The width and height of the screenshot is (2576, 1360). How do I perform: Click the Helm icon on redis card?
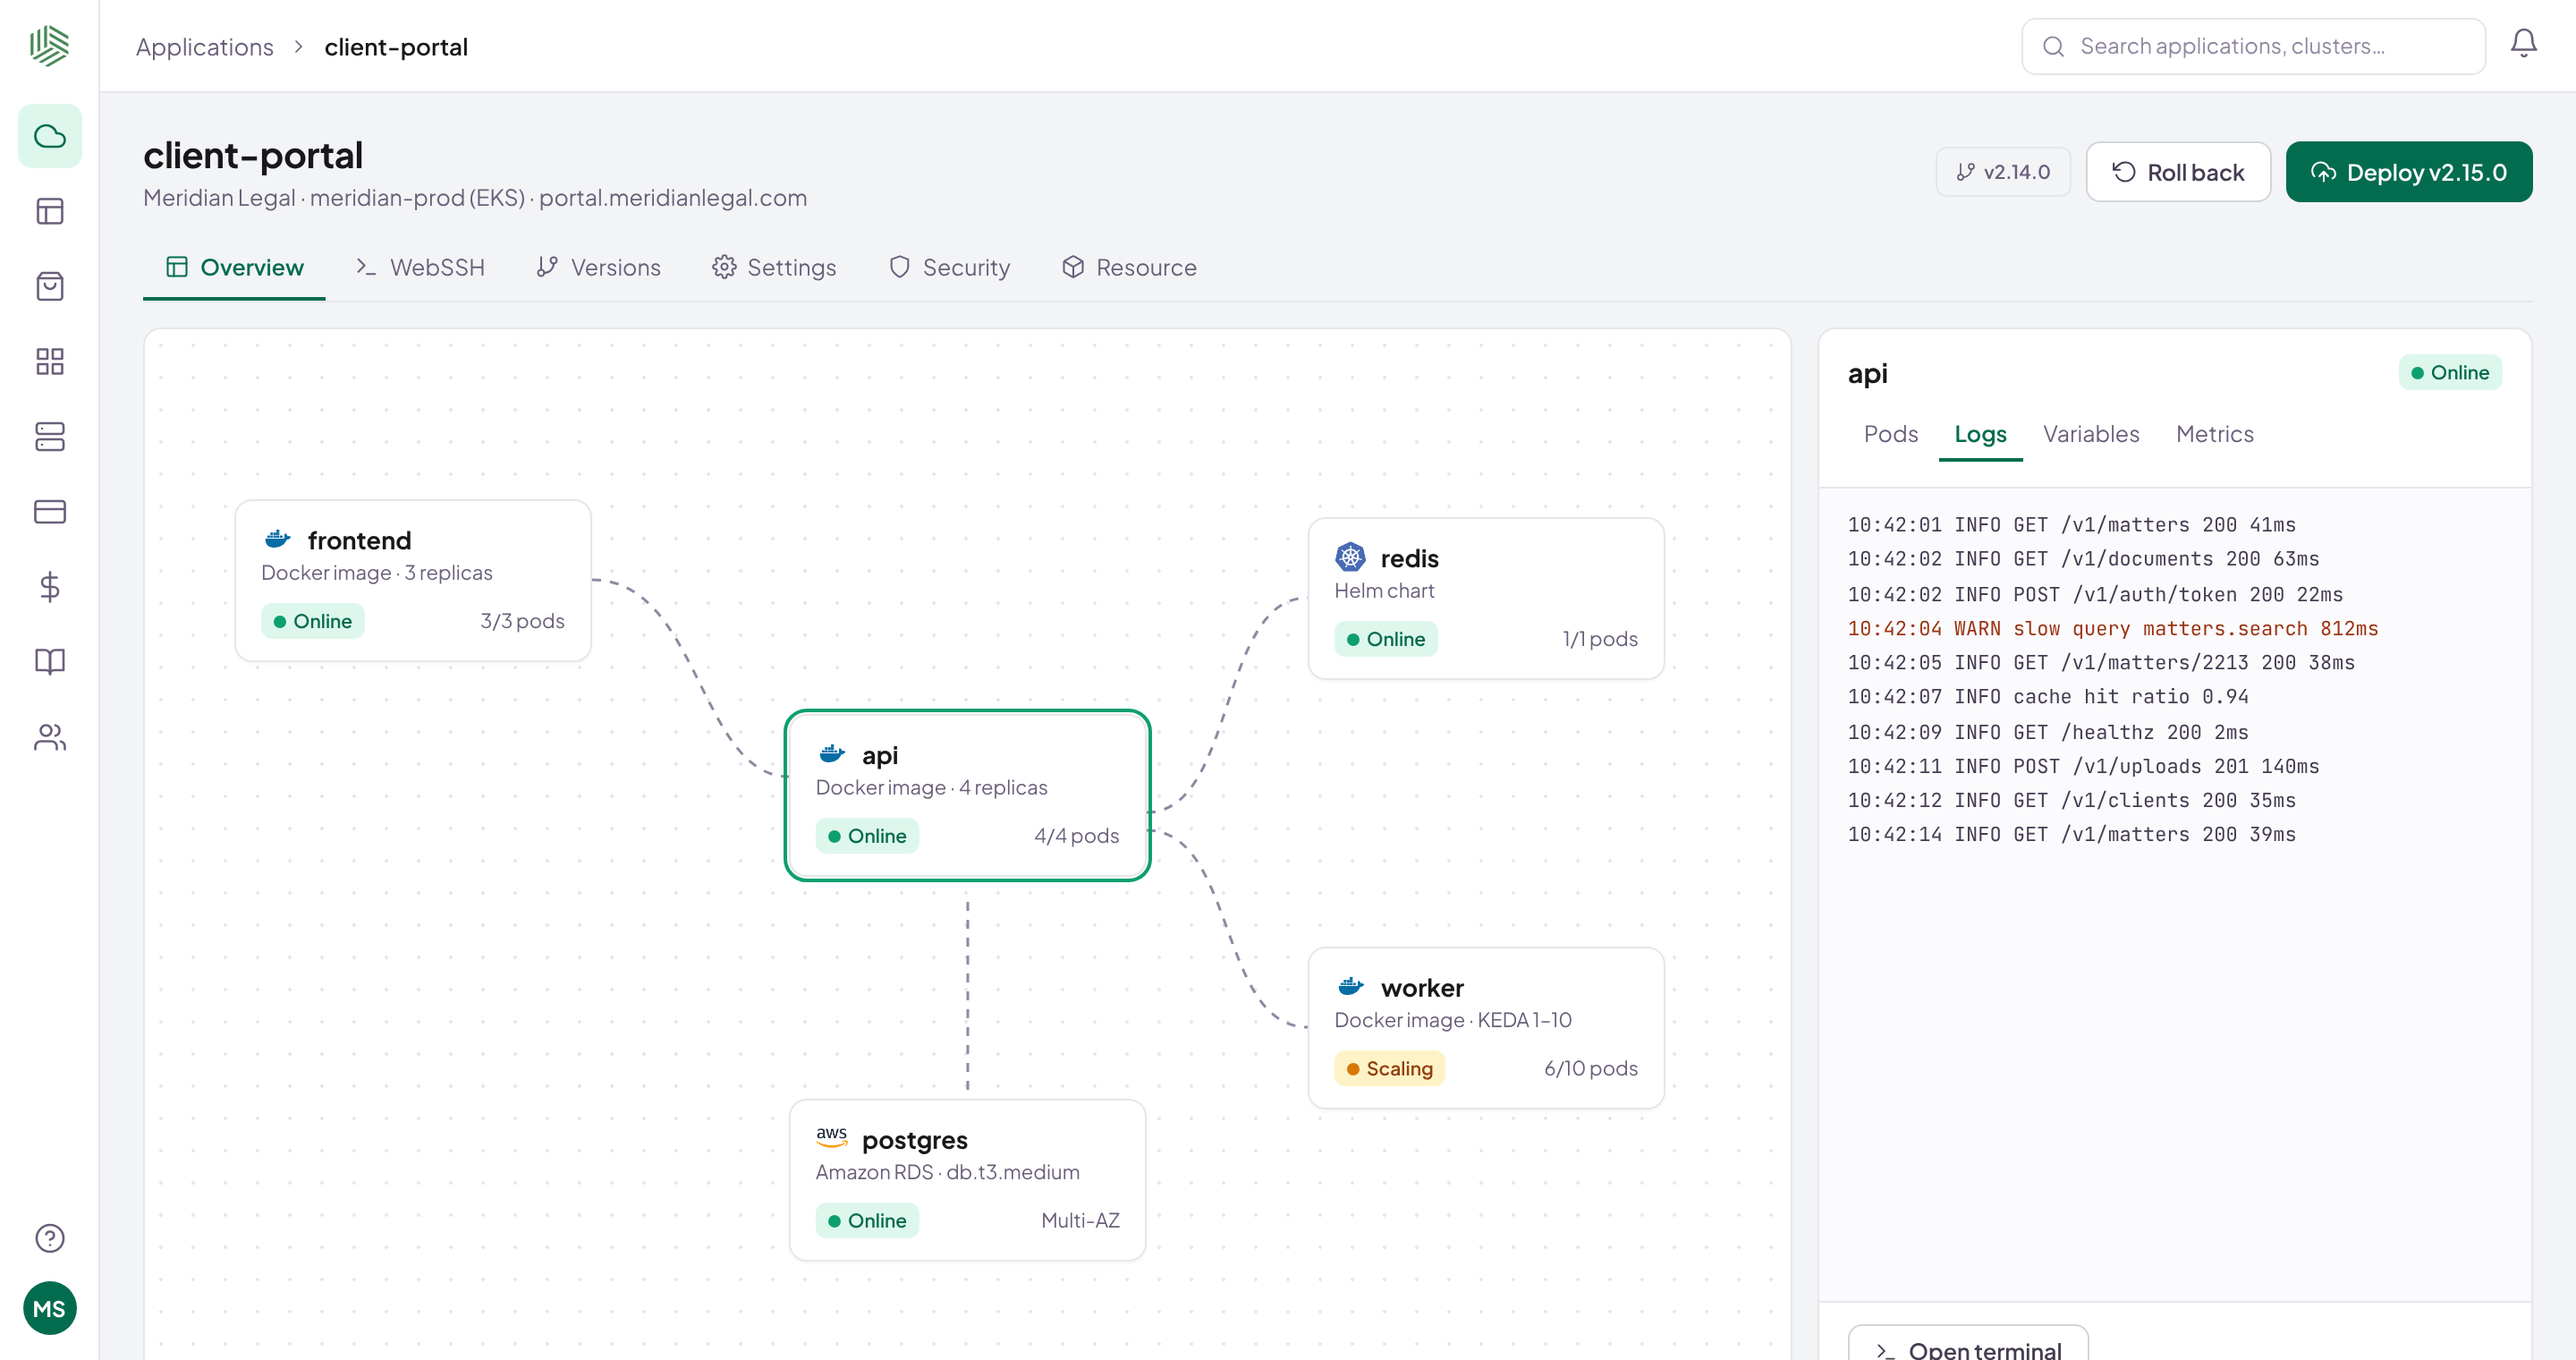pos(1350,557)
